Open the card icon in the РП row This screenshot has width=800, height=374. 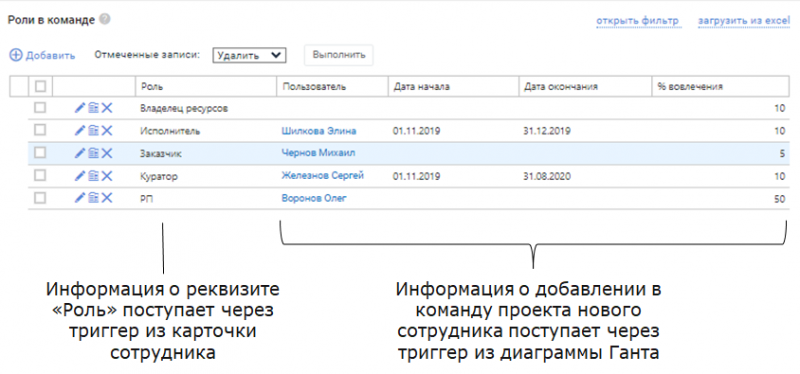93,198
